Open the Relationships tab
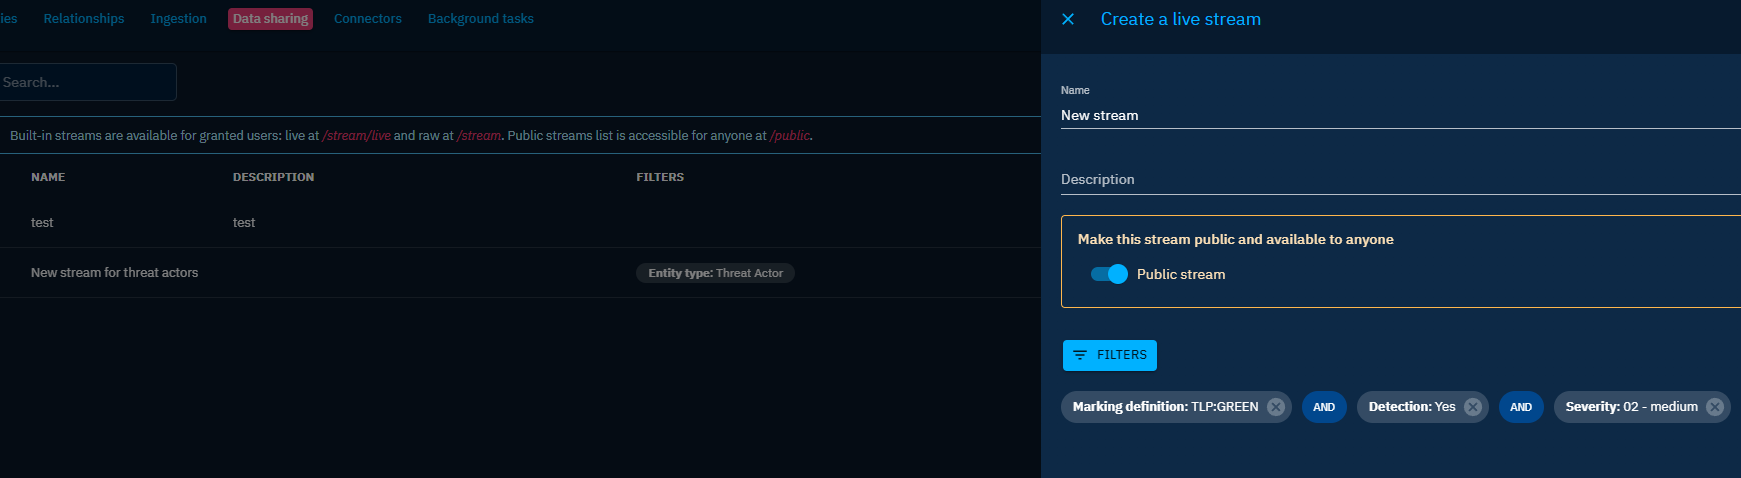The height and width of the screenshot is (478, 1741). point(84,19)
